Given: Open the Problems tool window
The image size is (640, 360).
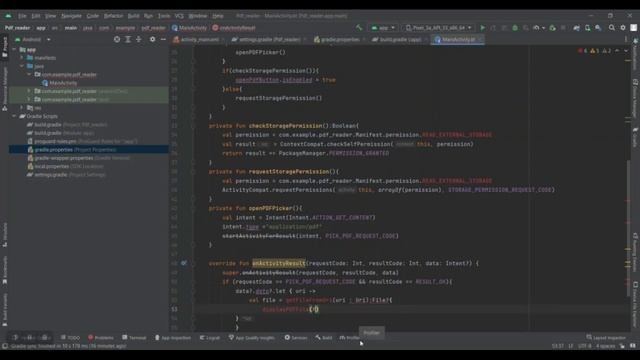Looking at the screenshot, I should tap(101, 338).
